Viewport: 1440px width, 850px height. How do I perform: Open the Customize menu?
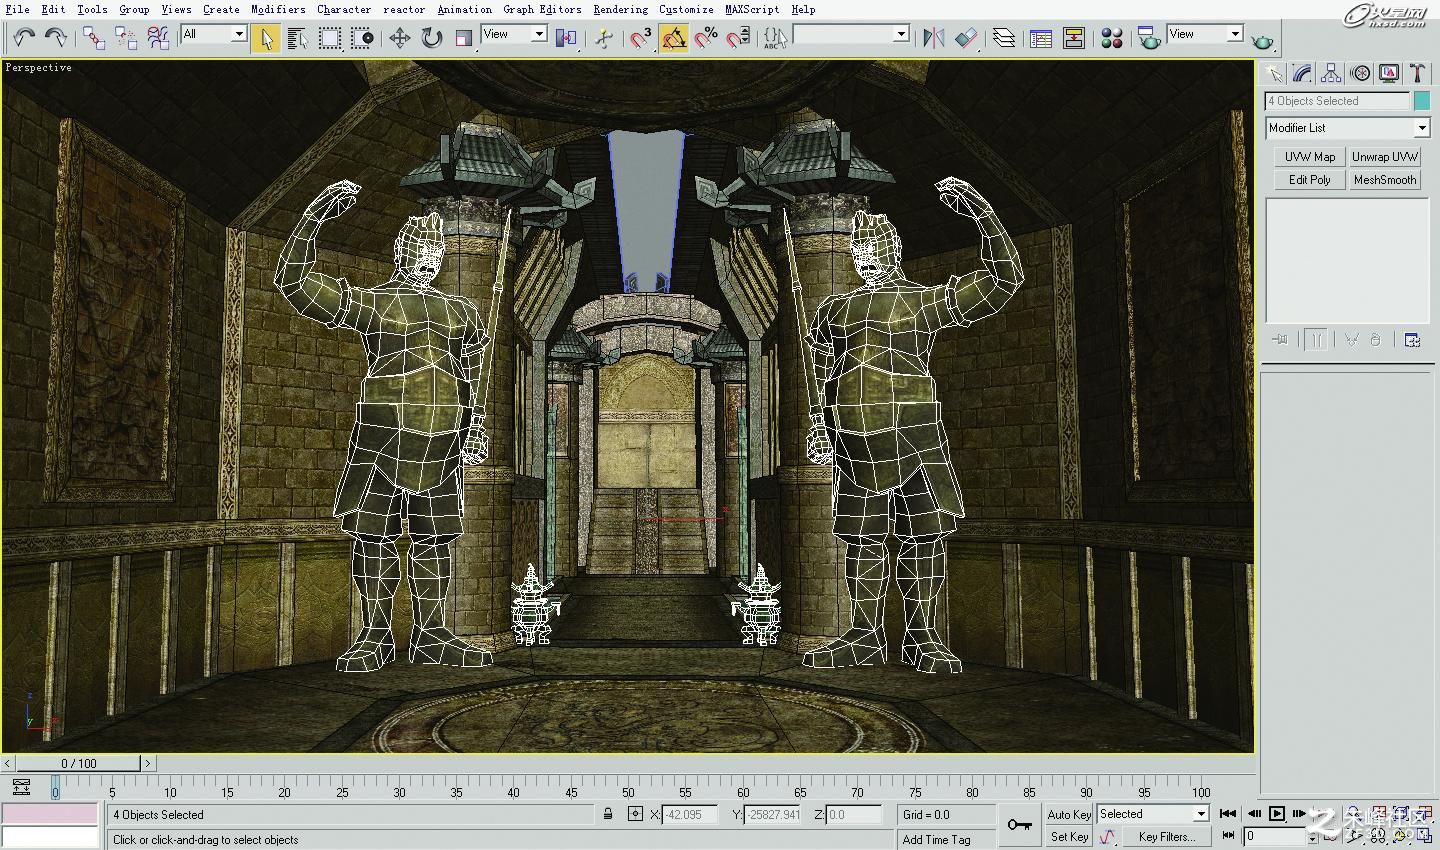[x=686, y=9]
